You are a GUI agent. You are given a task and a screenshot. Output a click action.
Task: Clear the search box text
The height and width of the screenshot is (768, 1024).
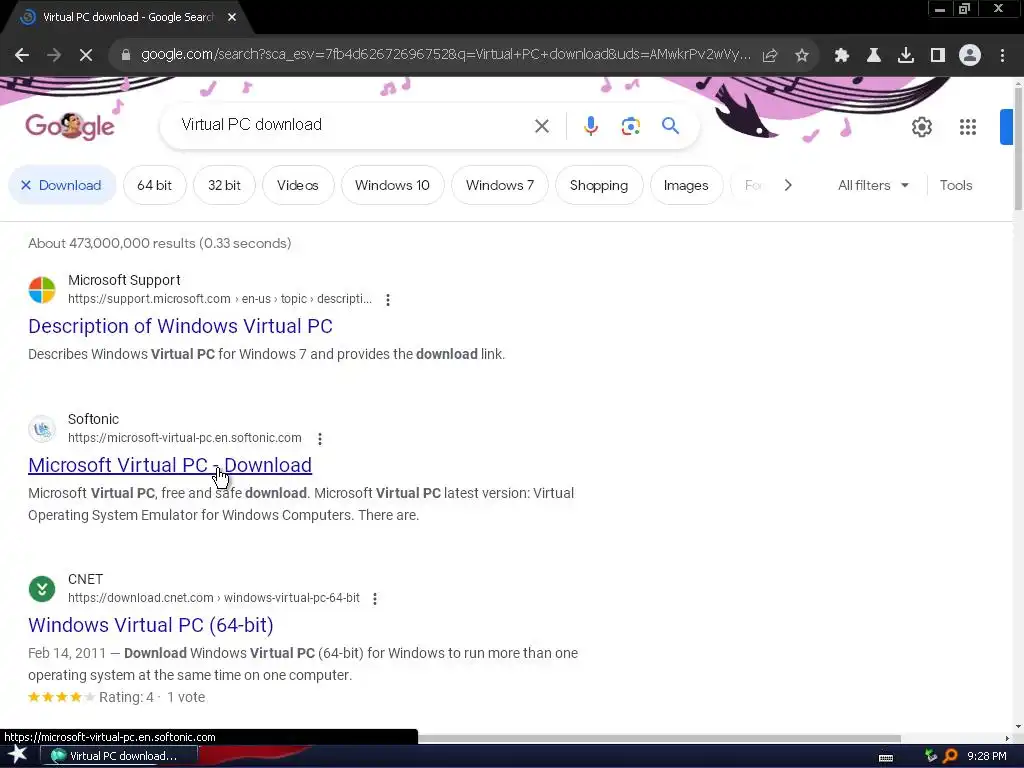pyautogui.click(x=542, y=126)
